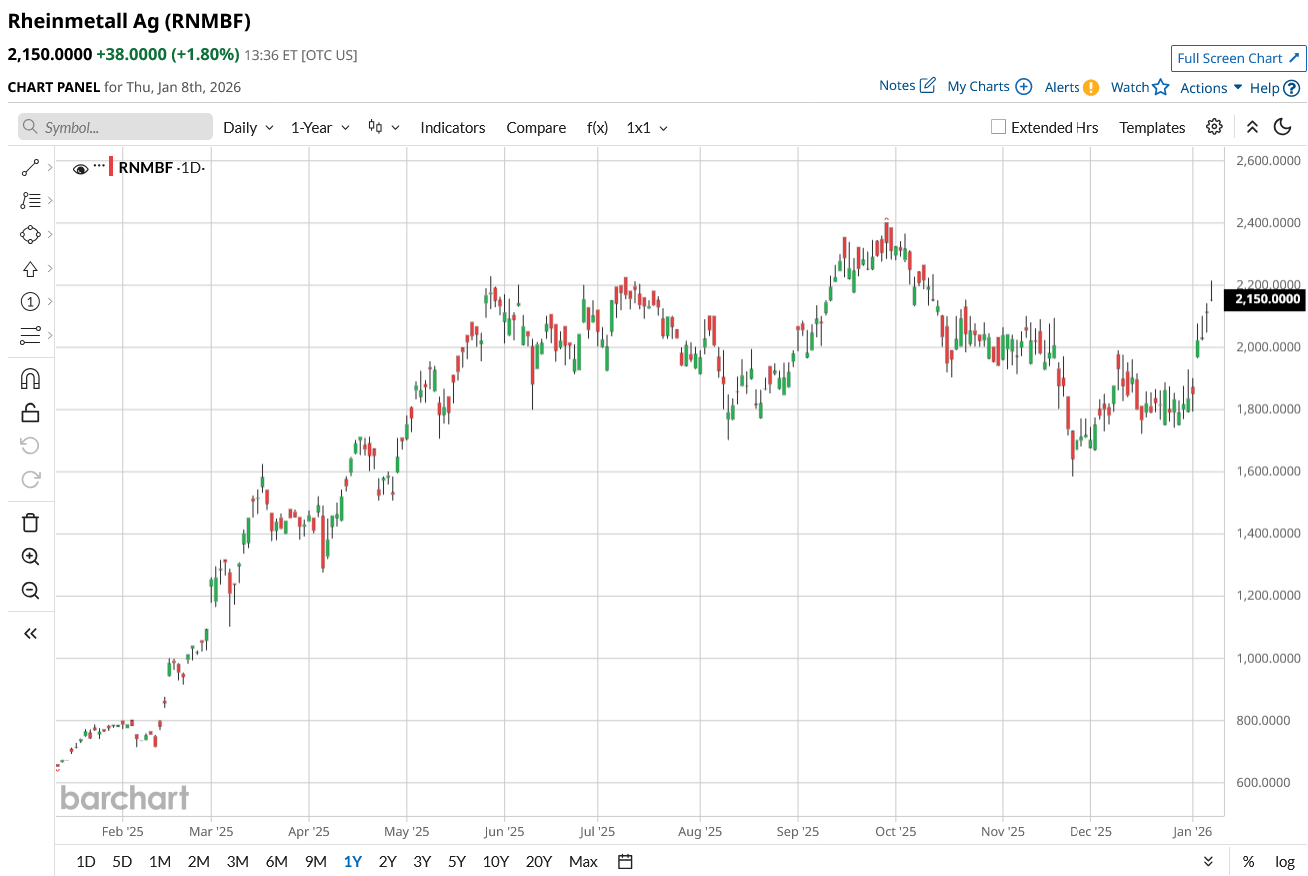Open chart settings gear icon
The width and height of the screenshot is (1308, 876).
point(1214,127)
